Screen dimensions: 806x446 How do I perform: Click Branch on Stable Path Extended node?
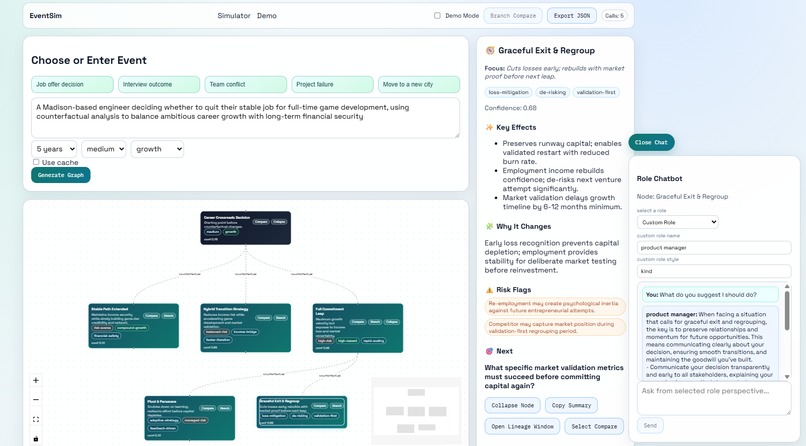[x=169, y=315]
